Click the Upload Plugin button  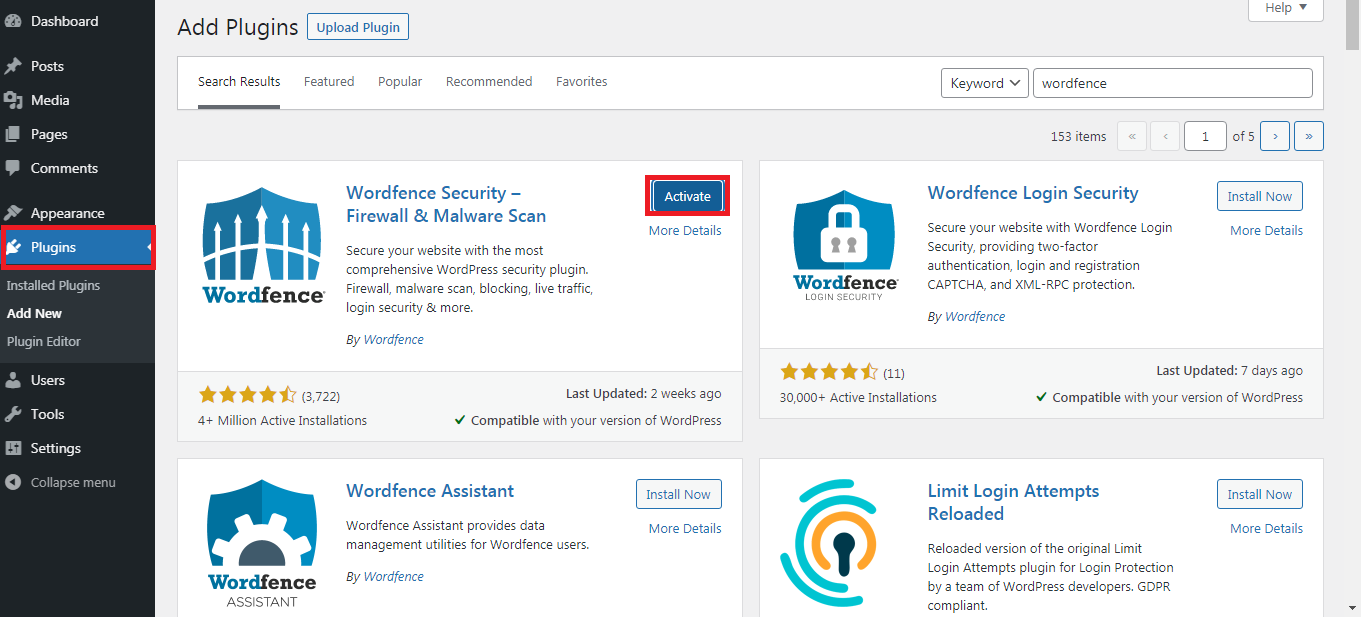(358, 27)
